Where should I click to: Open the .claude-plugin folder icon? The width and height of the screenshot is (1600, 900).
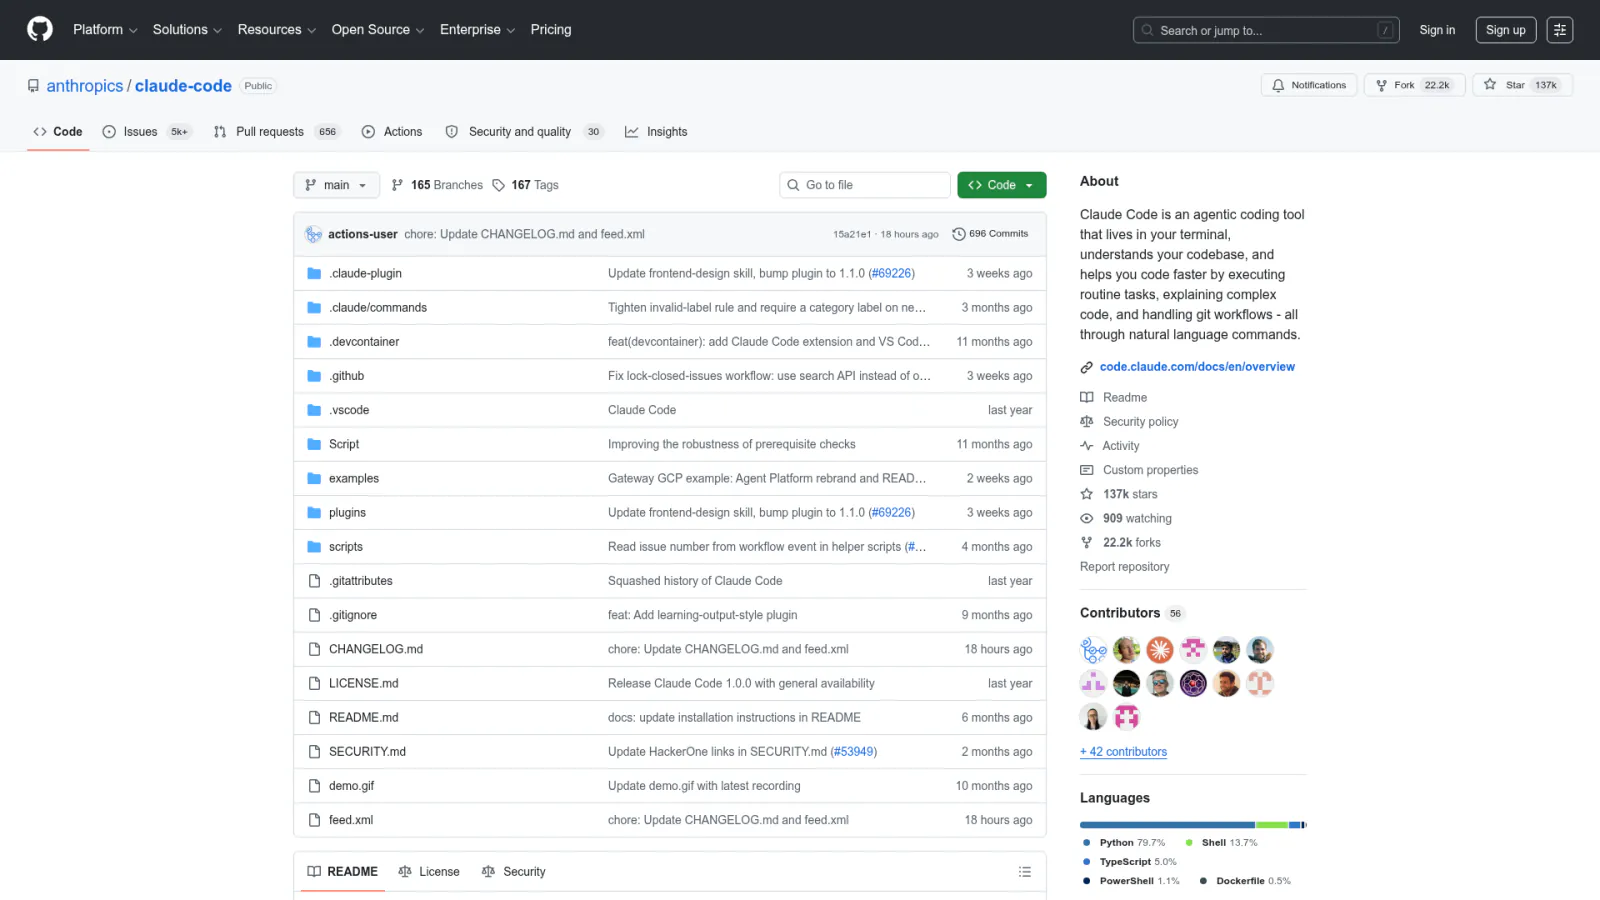314,274
